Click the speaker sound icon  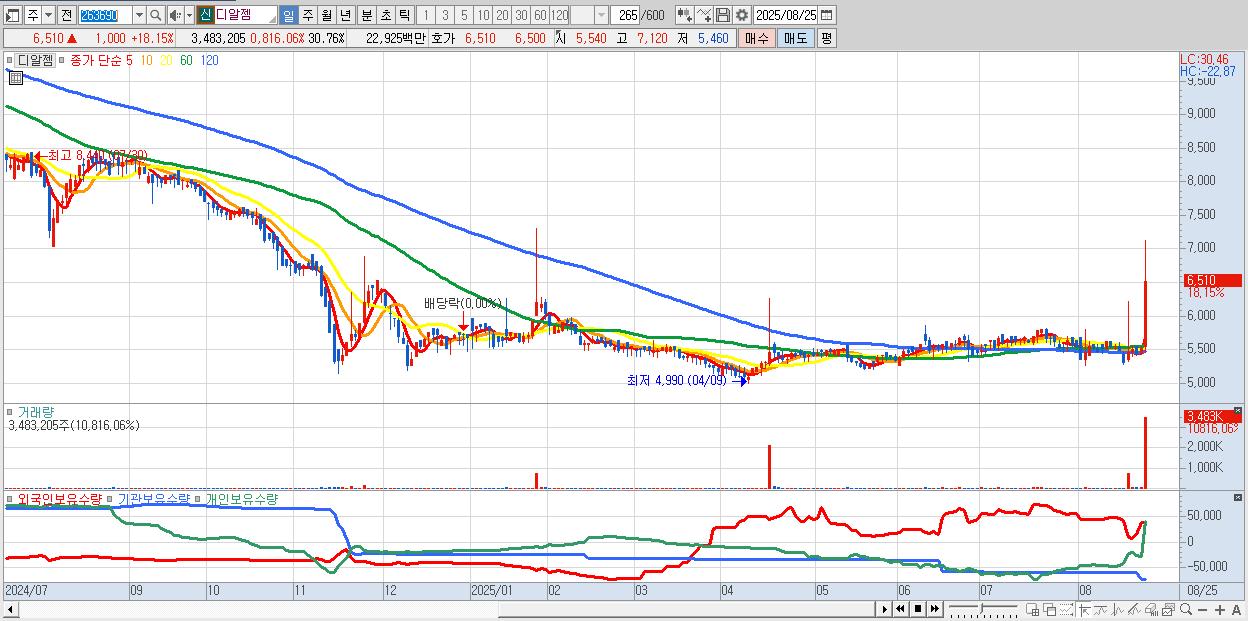coord(175,15)
